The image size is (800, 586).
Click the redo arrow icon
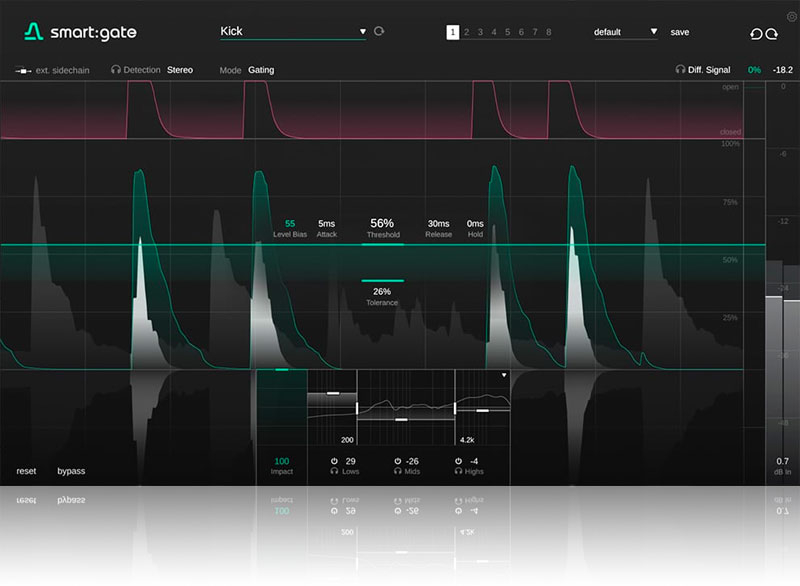(772, 33)
